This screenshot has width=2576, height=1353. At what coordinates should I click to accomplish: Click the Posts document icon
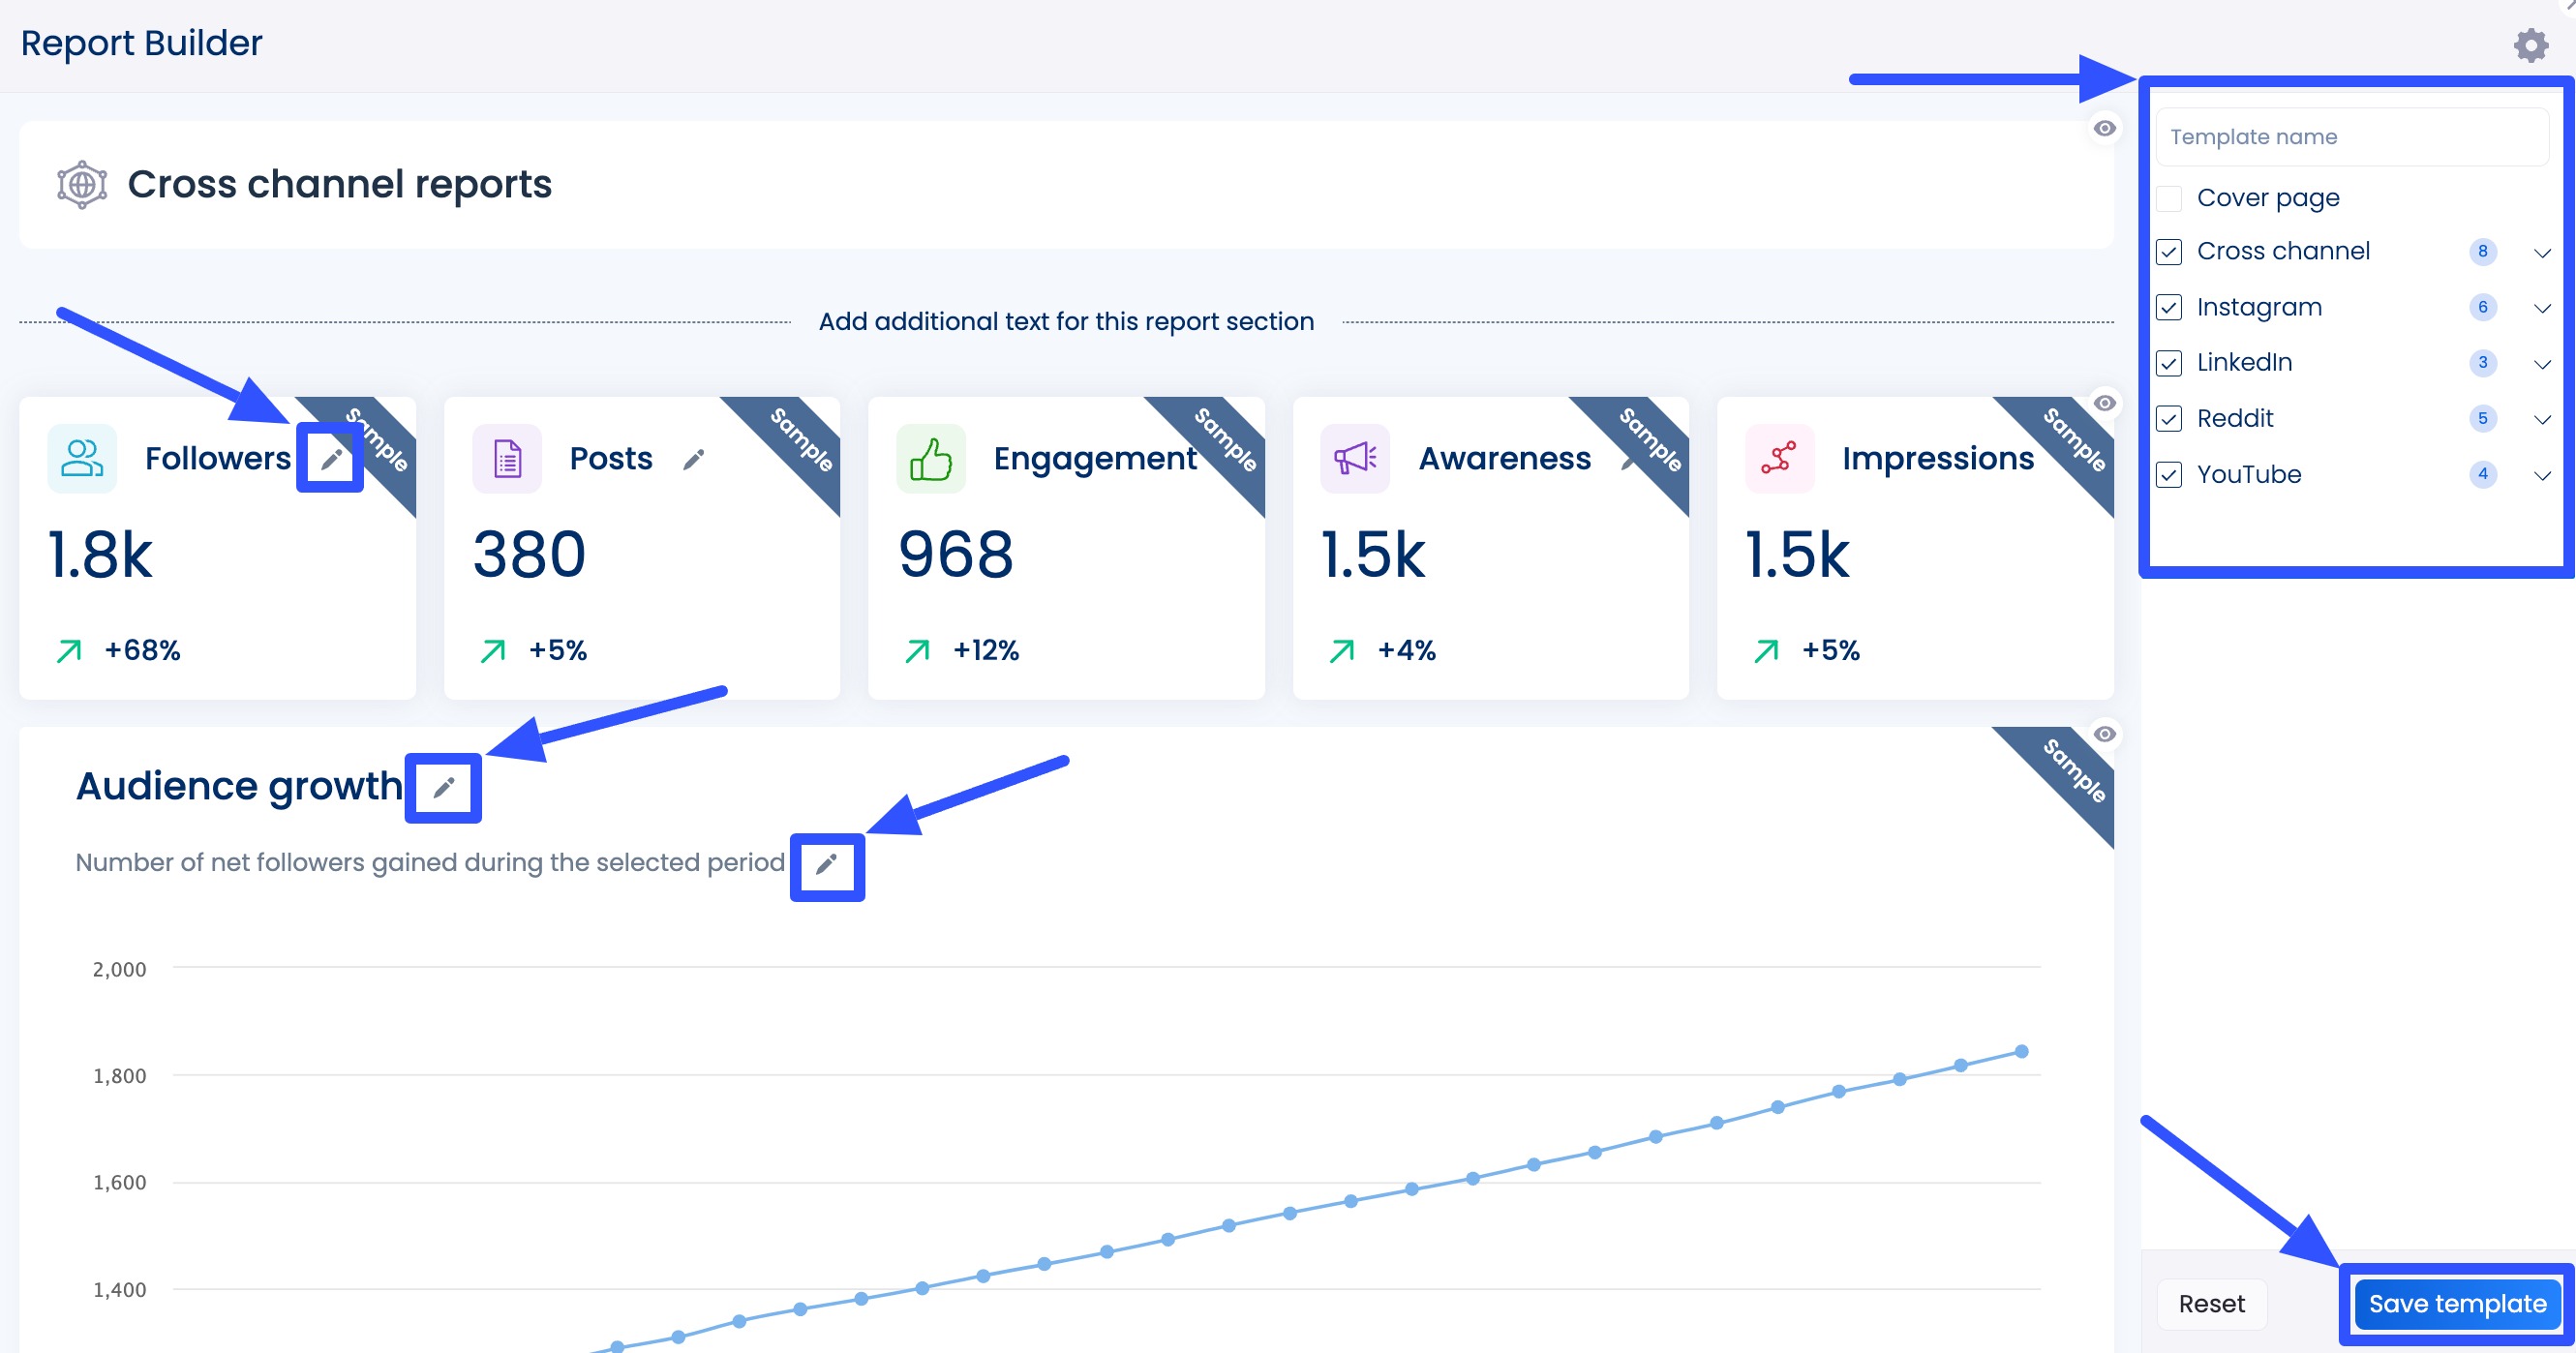coord(506,458)
